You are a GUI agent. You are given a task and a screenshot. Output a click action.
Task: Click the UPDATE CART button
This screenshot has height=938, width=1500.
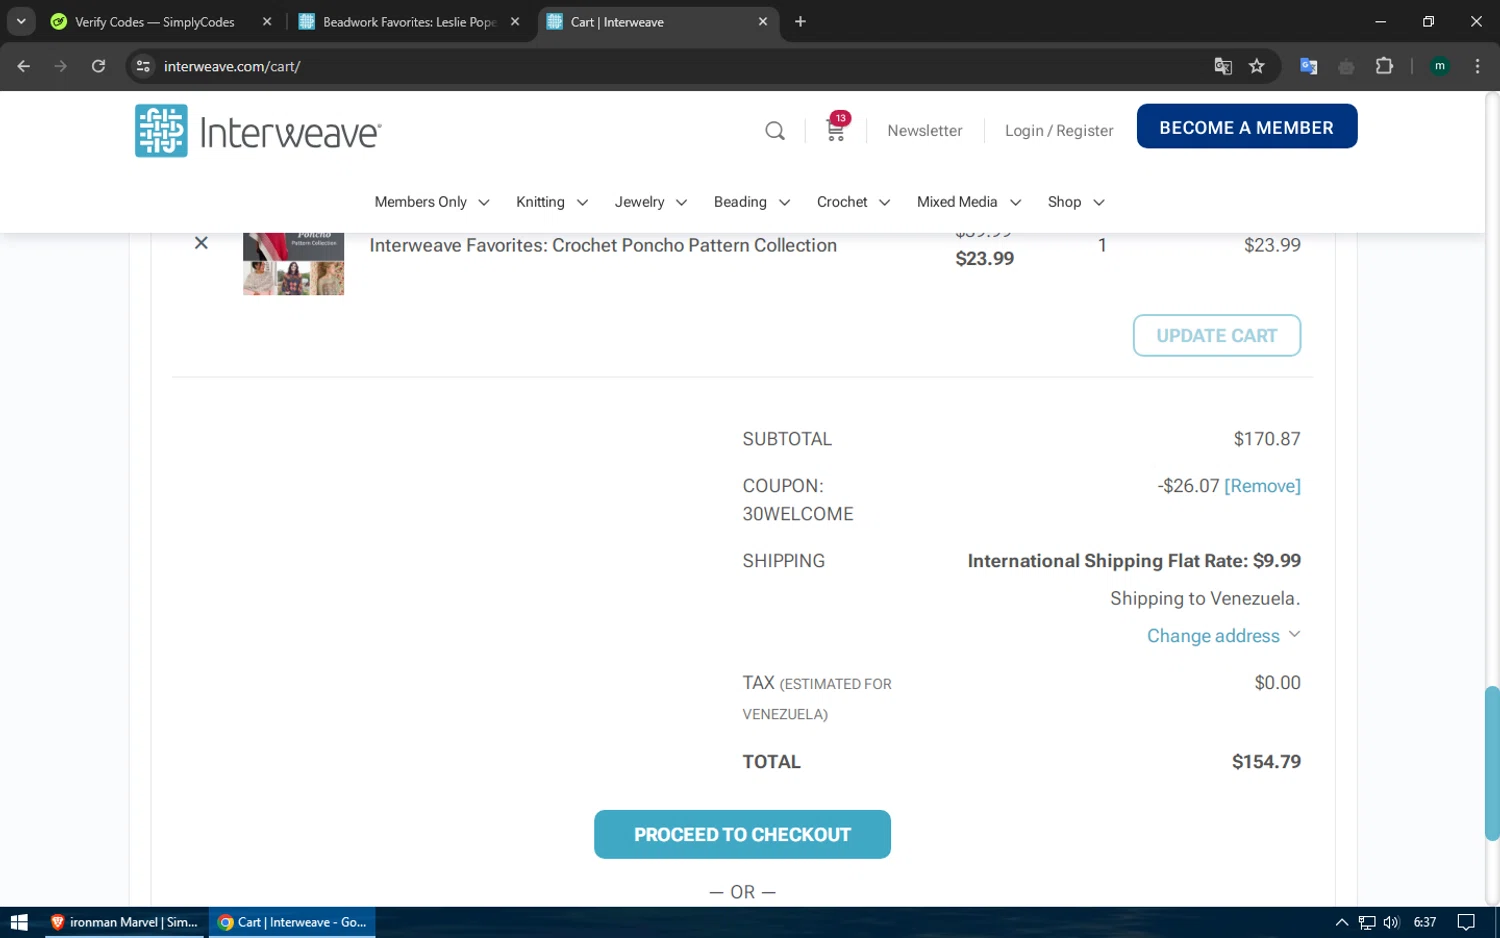[x=1217, y=336]
